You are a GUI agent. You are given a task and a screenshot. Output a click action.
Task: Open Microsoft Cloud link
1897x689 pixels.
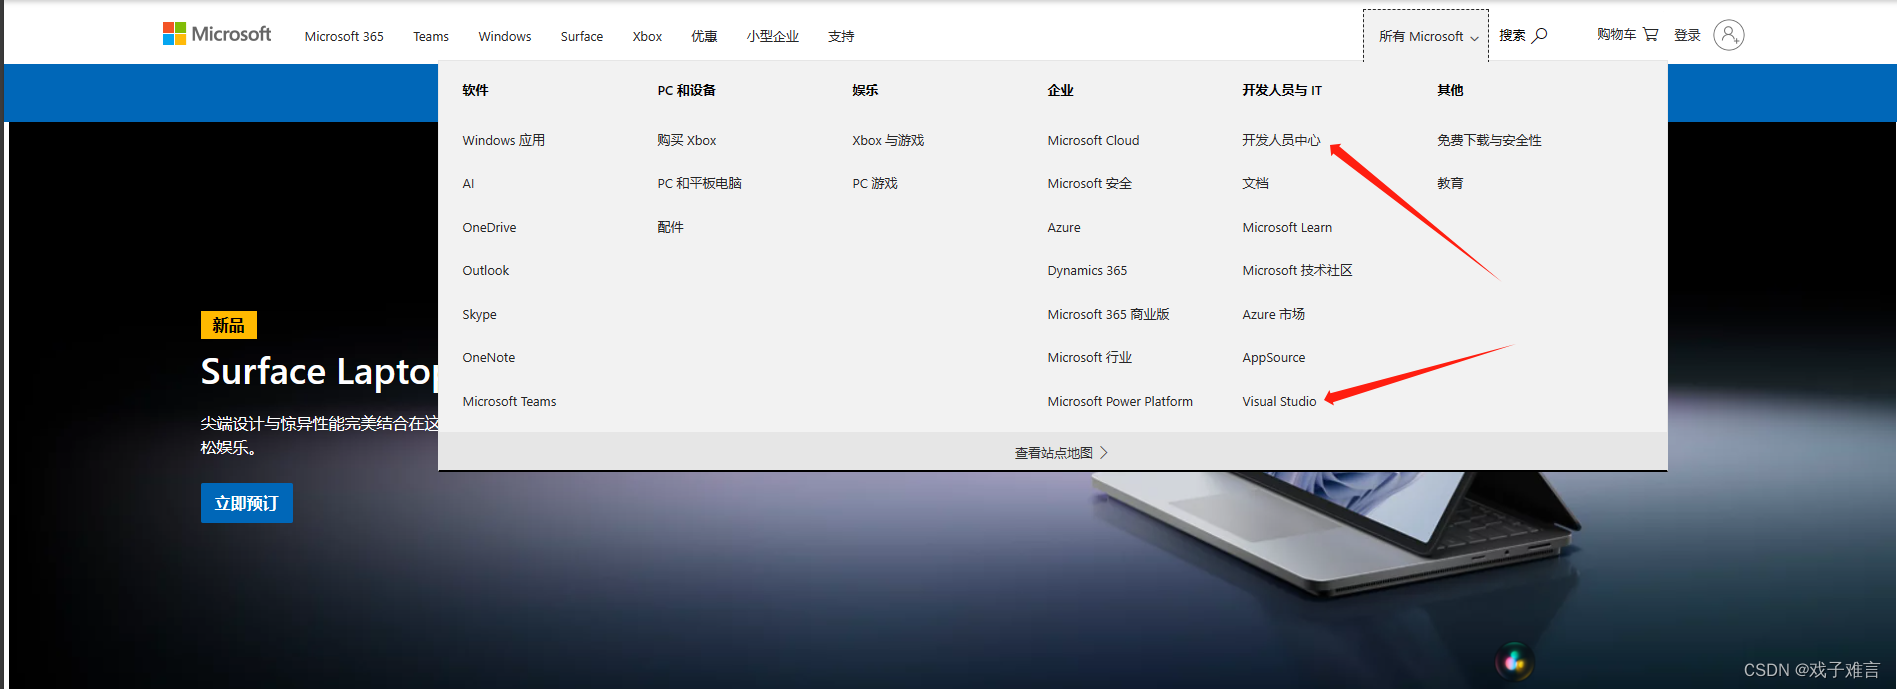tap(1093, 140)
